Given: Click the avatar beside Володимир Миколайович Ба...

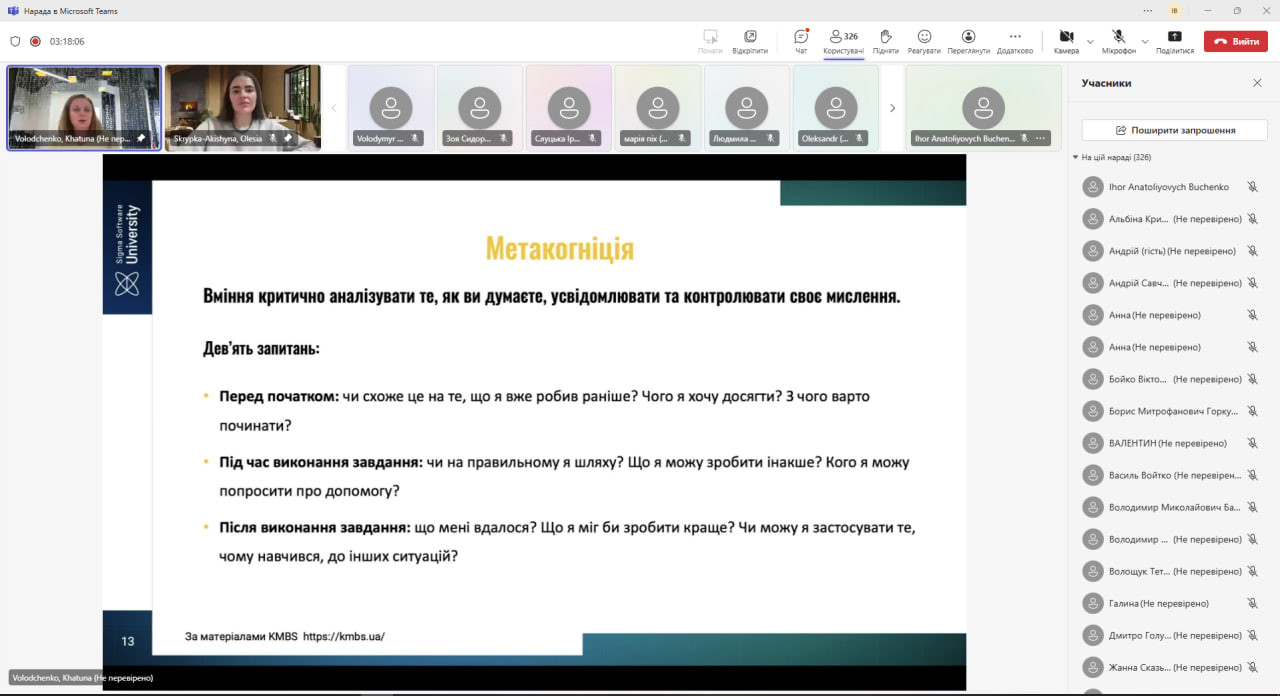Looking at the screenshot, I should coord(1093,507).
